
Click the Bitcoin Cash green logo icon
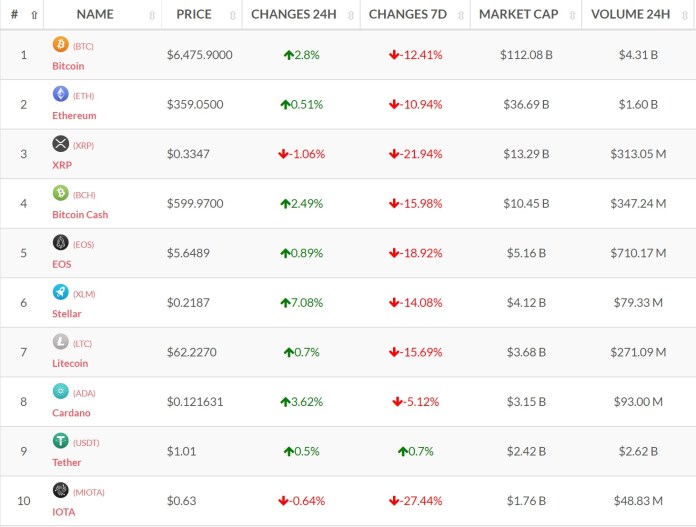pyautogui.click(x=61, y=193)
